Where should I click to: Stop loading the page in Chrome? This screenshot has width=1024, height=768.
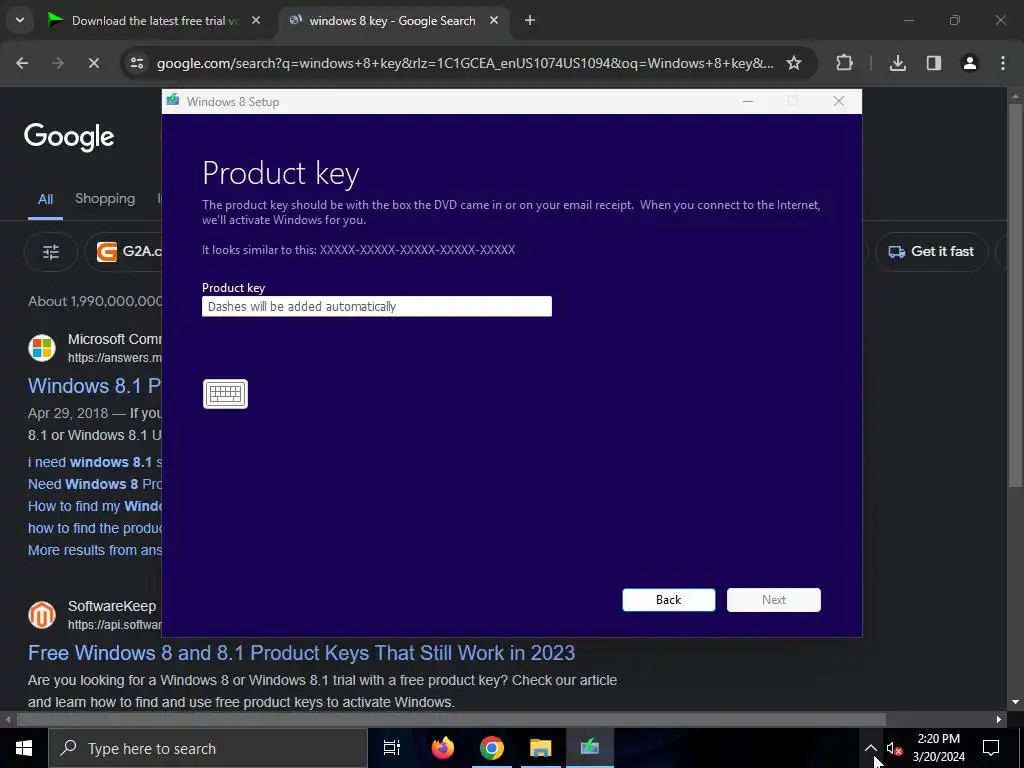point(93,63)
